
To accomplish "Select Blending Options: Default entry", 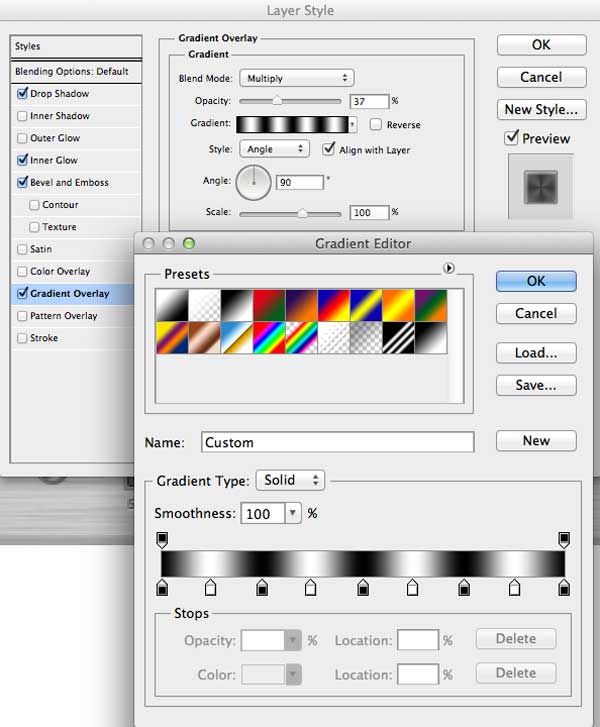I will [x=76, y=71].
